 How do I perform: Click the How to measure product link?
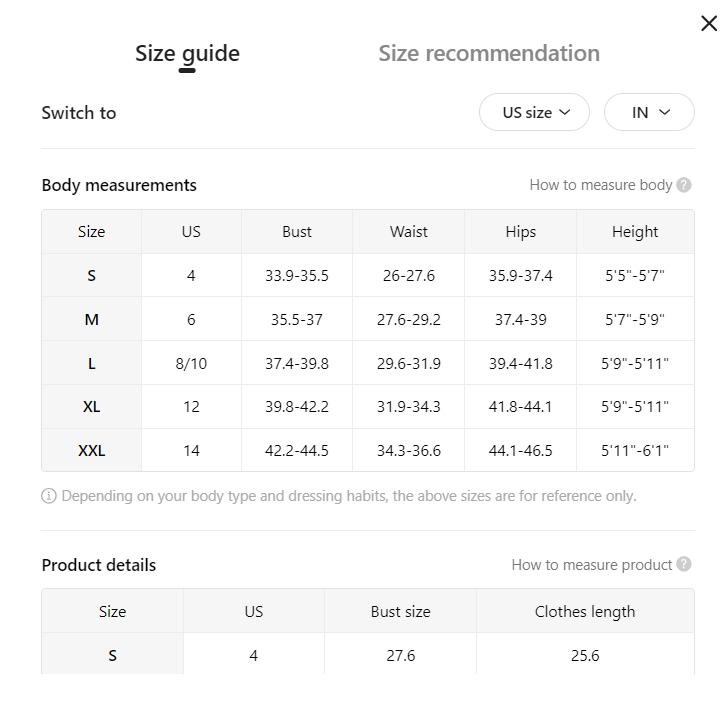point(592,565)
